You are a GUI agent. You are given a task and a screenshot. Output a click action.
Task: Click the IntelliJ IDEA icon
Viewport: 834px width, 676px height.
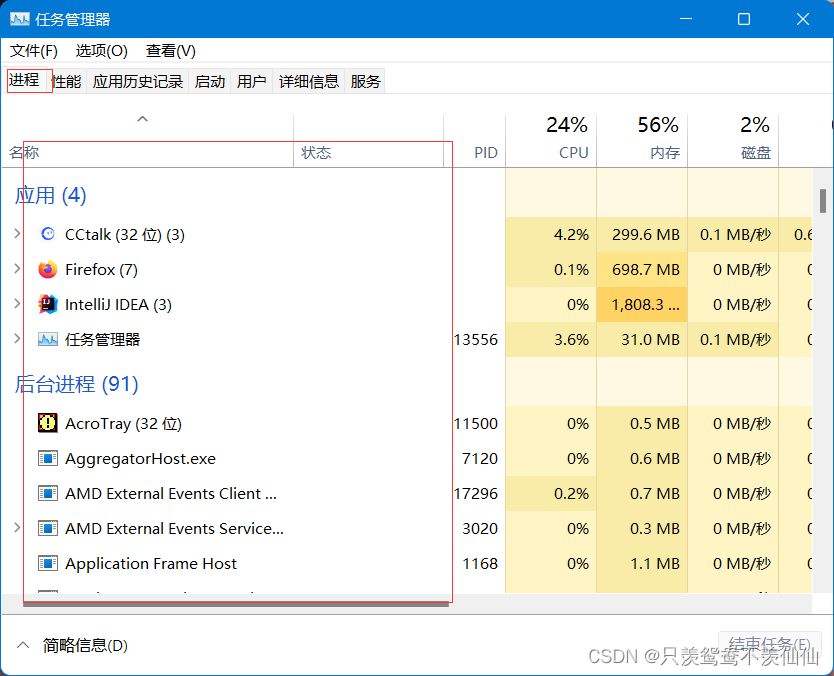(x=47, y=304)
